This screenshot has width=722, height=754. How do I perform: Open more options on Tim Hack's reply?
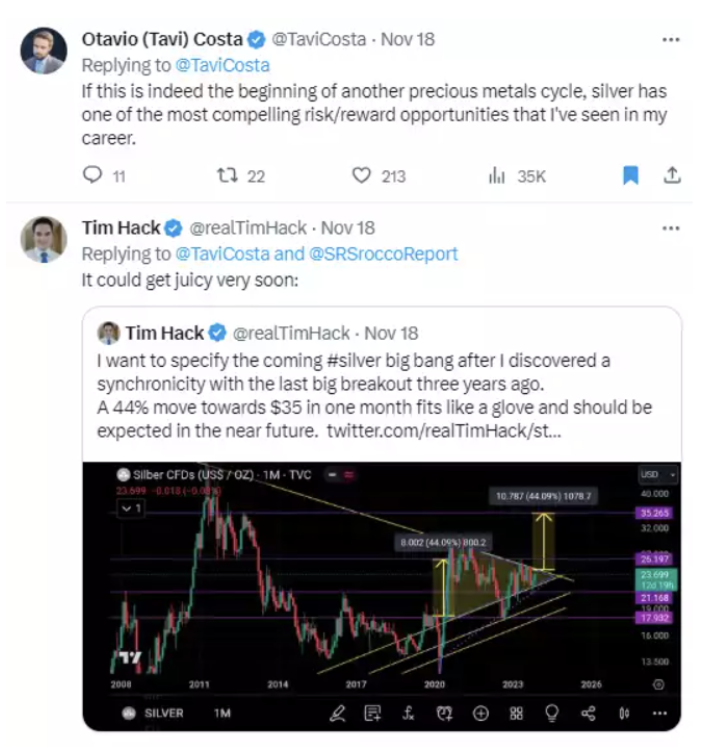point(672,227)
